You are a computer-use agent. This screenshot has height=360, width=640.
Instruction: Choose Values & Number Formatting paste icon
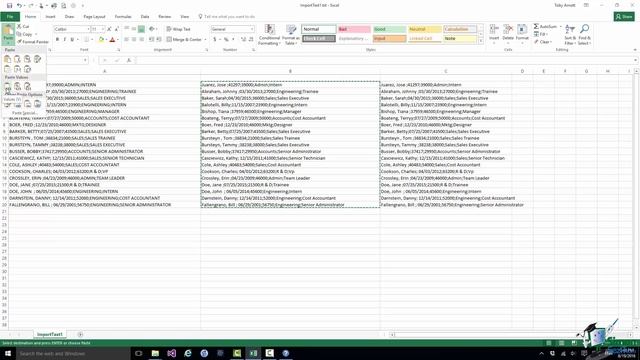click(17, 87)
